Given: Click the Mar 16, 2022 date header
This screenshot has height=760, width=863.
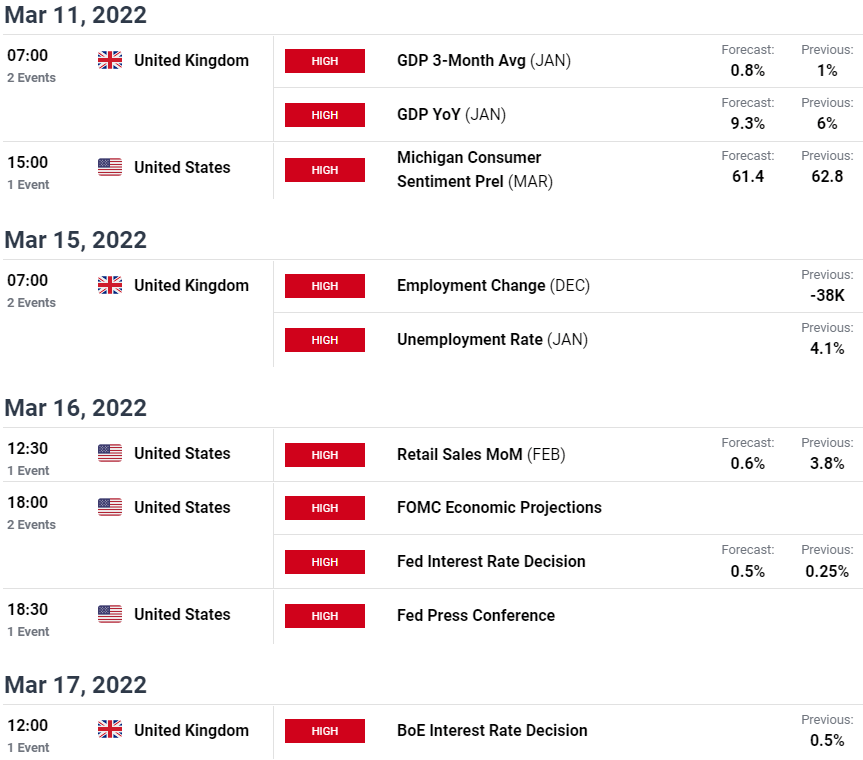Looking at the screenshot, I should [x=75, y=408].
